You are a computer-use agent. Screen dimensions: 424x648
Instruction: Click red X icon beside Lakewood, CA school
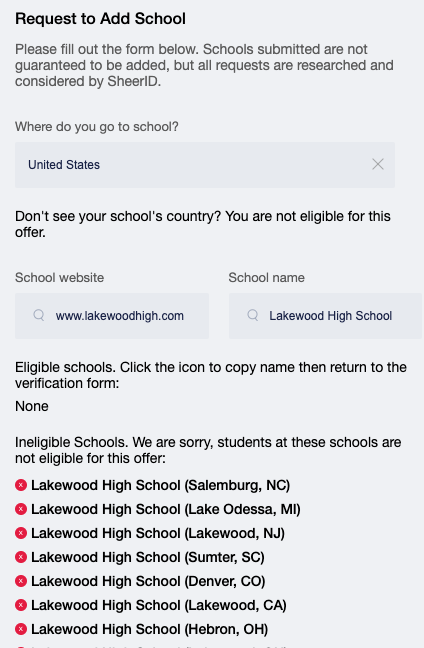point(21,605)
